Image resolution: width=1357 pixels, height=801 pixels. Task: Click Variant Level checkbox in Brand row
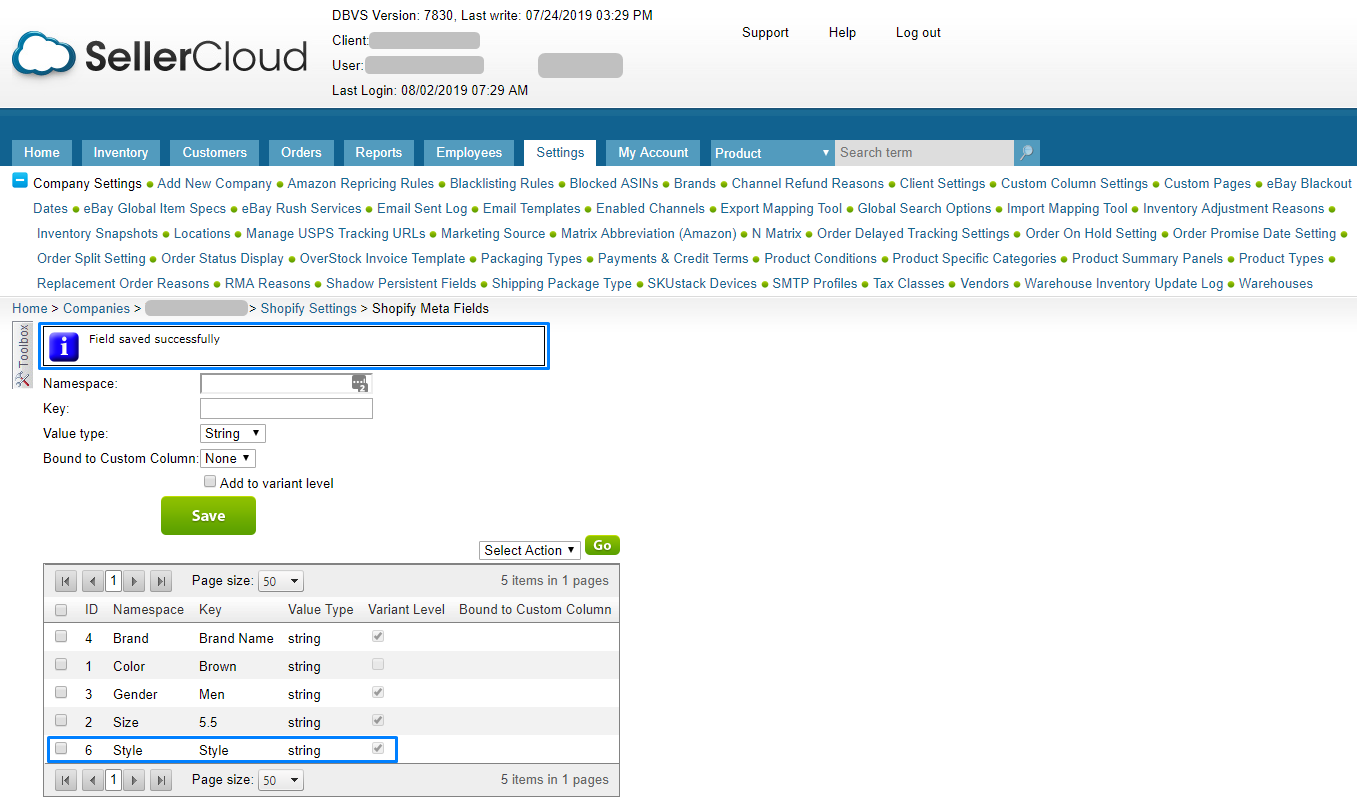(378, 637)
